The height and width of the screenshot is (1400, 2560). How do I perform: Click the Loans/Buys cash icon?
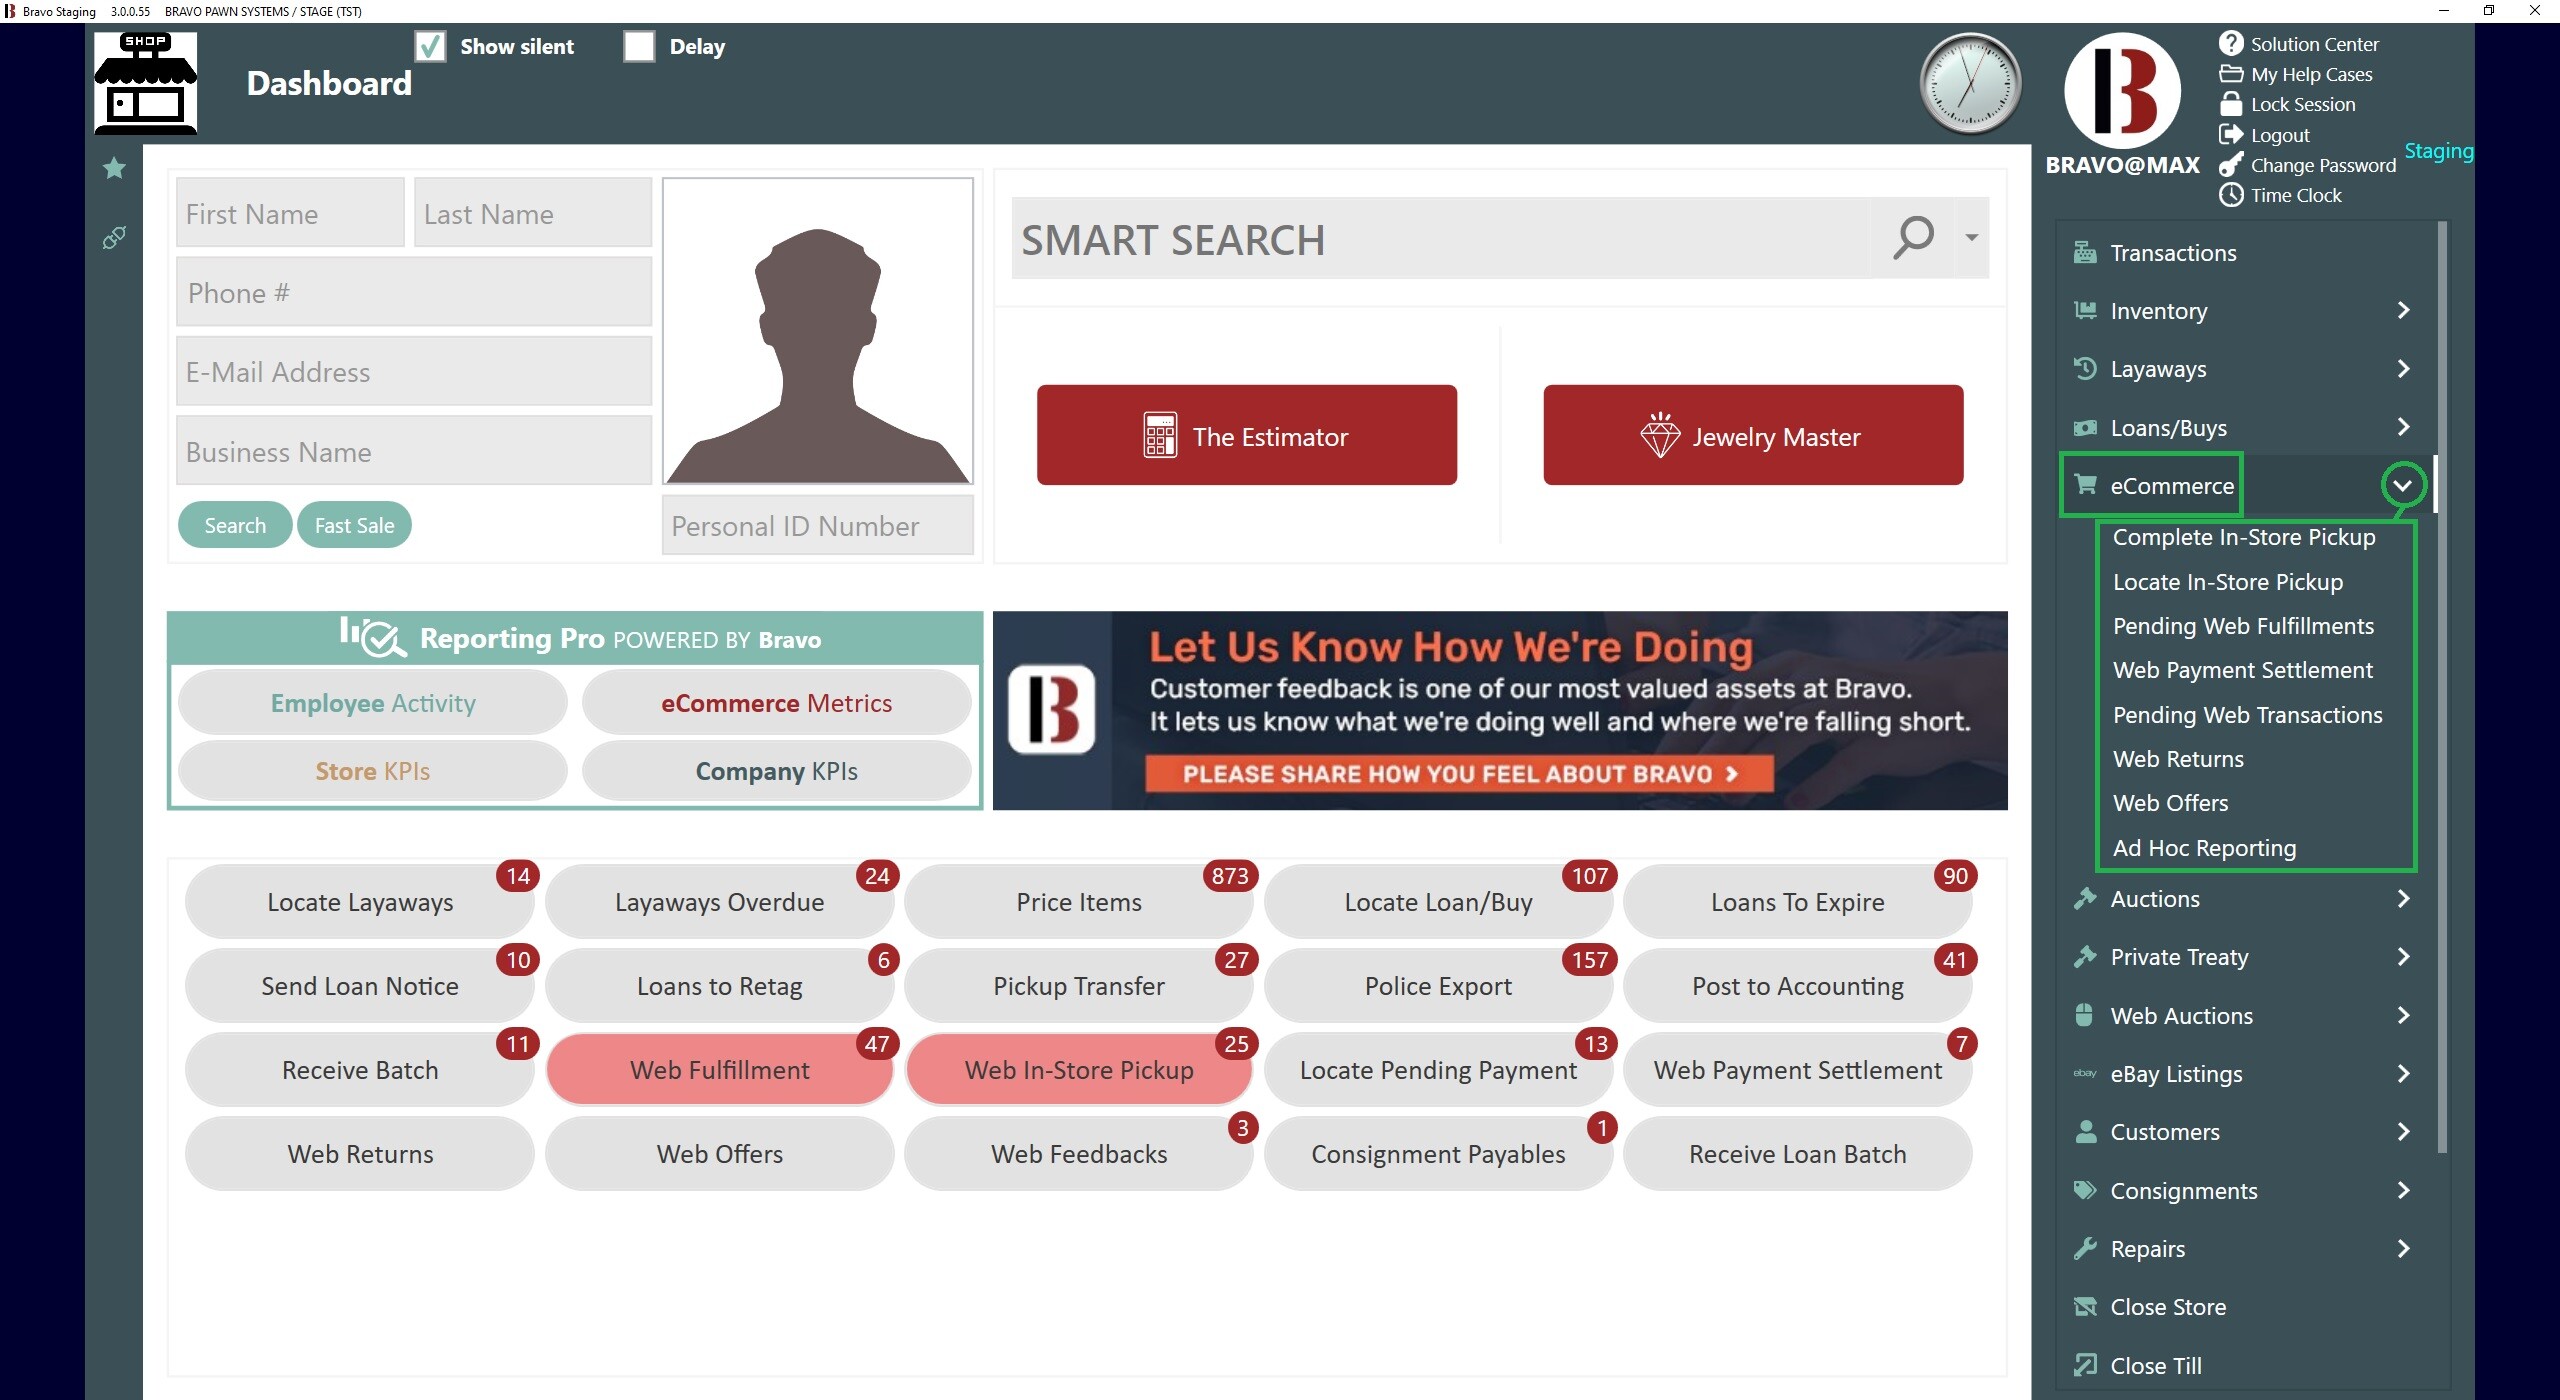click(2085, 427)
